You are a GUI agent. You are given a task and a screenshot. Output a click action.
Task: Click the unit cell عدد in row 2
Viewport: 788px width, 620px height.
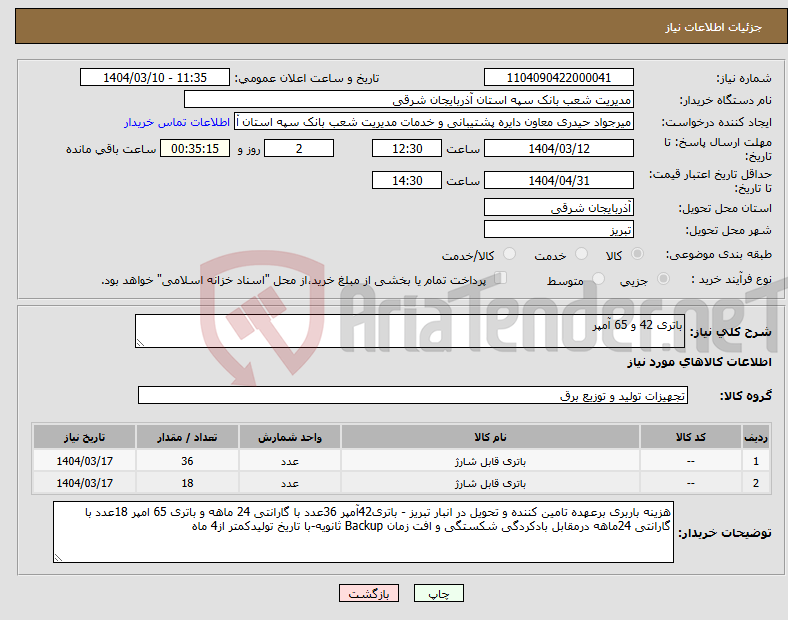(x=290, y=483)
